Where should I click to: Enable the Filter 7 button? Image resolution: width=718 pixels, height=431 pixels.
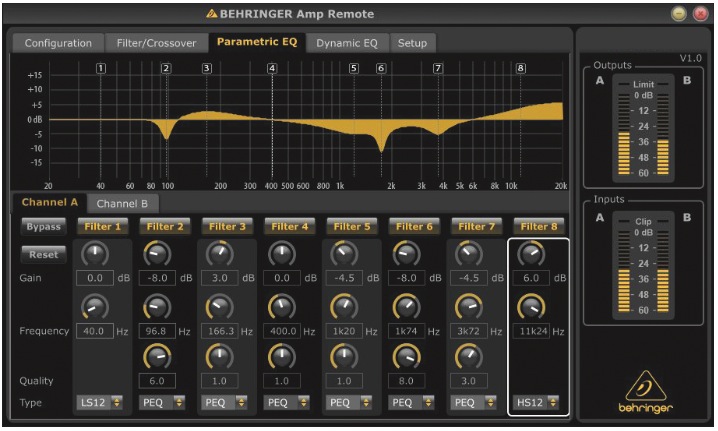pyautogui.click(x=476, y=227)
